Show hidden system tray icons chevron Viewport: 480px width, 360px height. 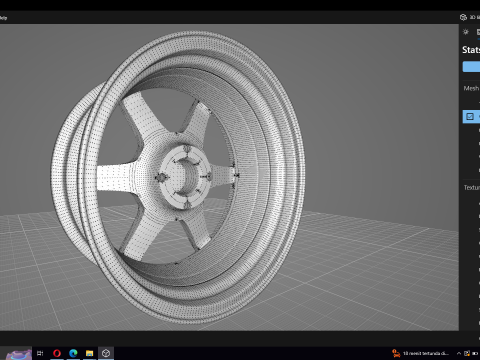[459, 353]
